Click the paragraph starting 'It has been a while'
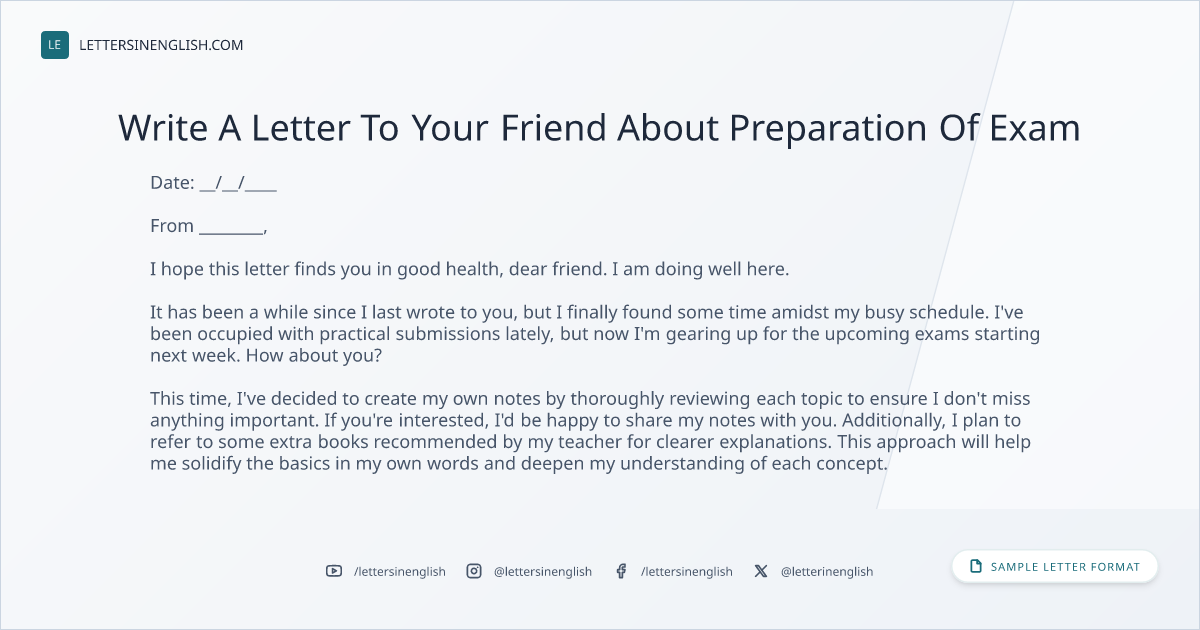Image resolution: width=1200 pixels, height=630 pixels. (x=595, y=334)
